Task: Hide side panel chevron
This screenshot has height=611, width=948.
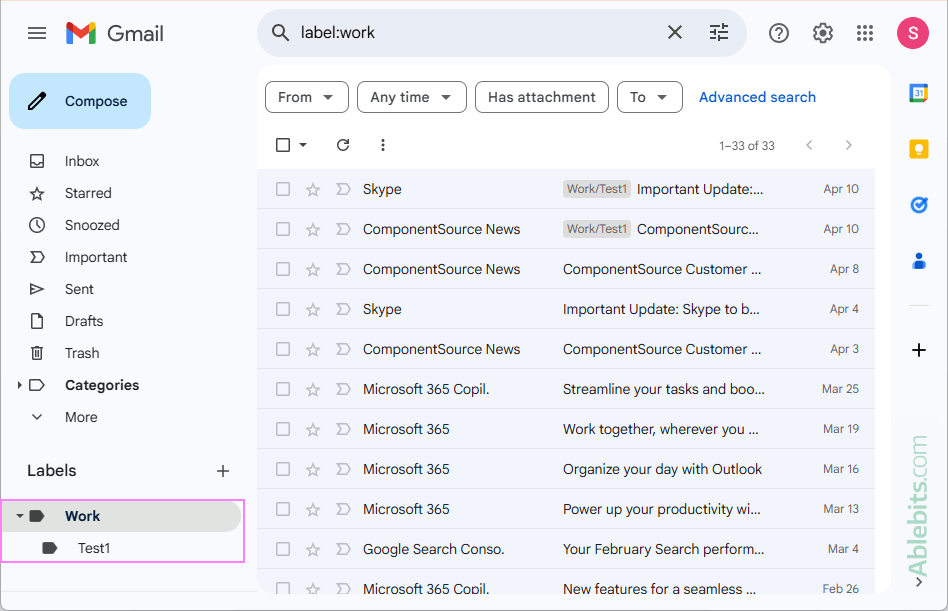Action: (x=918, y=582)
